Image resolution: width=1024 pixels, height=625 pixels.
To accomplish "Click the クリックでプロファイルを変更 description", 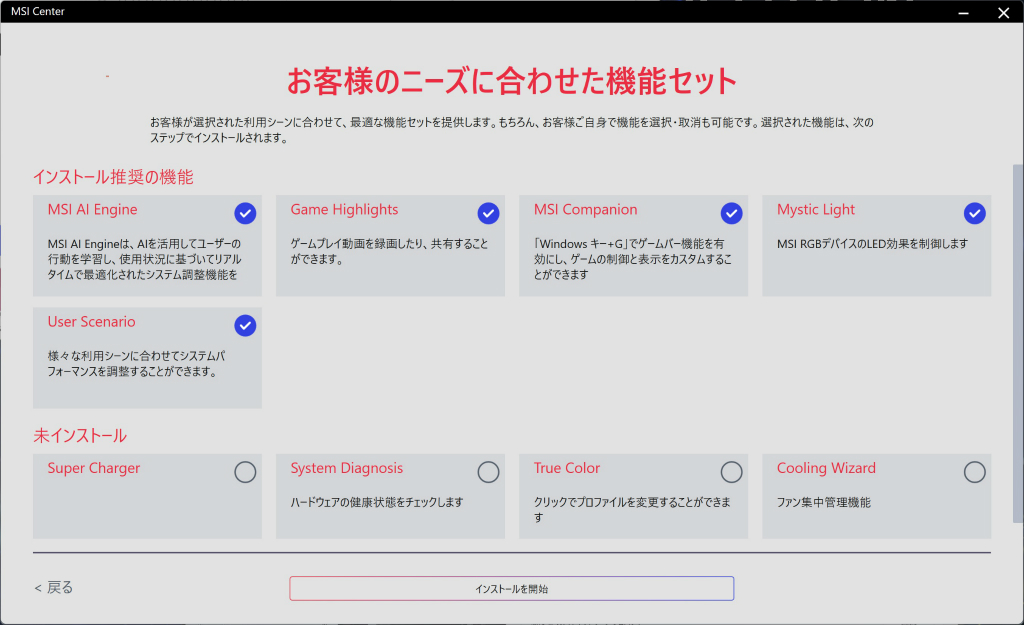I will click(632, 509).
